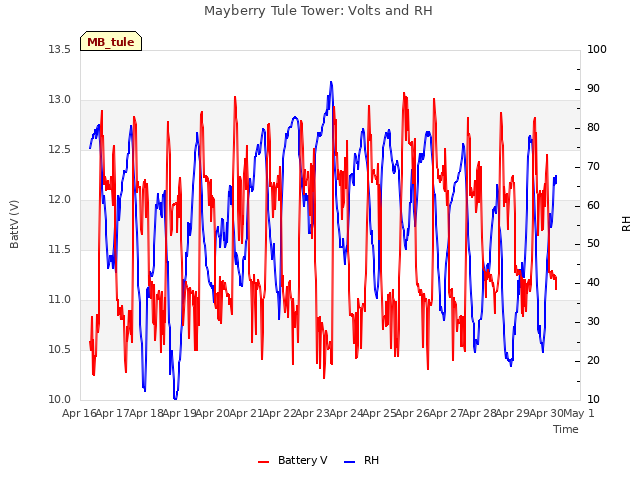Click the red Battery V legend swatch
Screen dimensions: 640x480
point(264,462)
